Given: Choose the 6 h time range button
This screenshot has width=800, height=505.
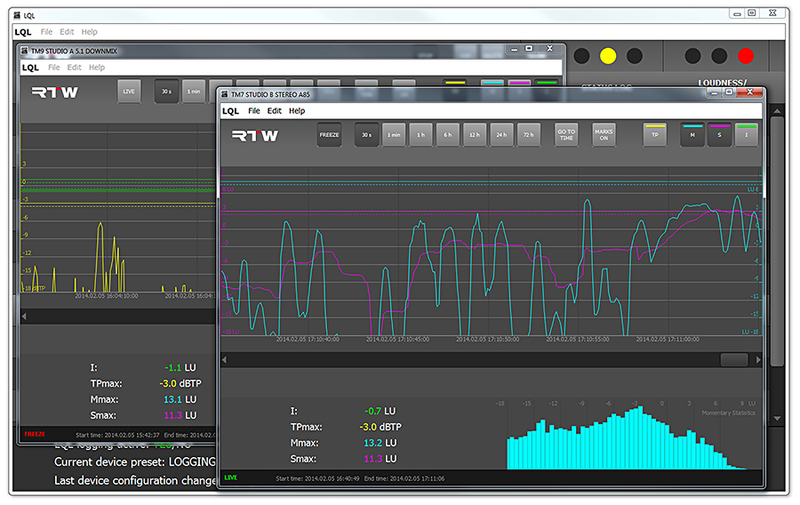Looking at the screenshot, I should (x=448, y=134).
